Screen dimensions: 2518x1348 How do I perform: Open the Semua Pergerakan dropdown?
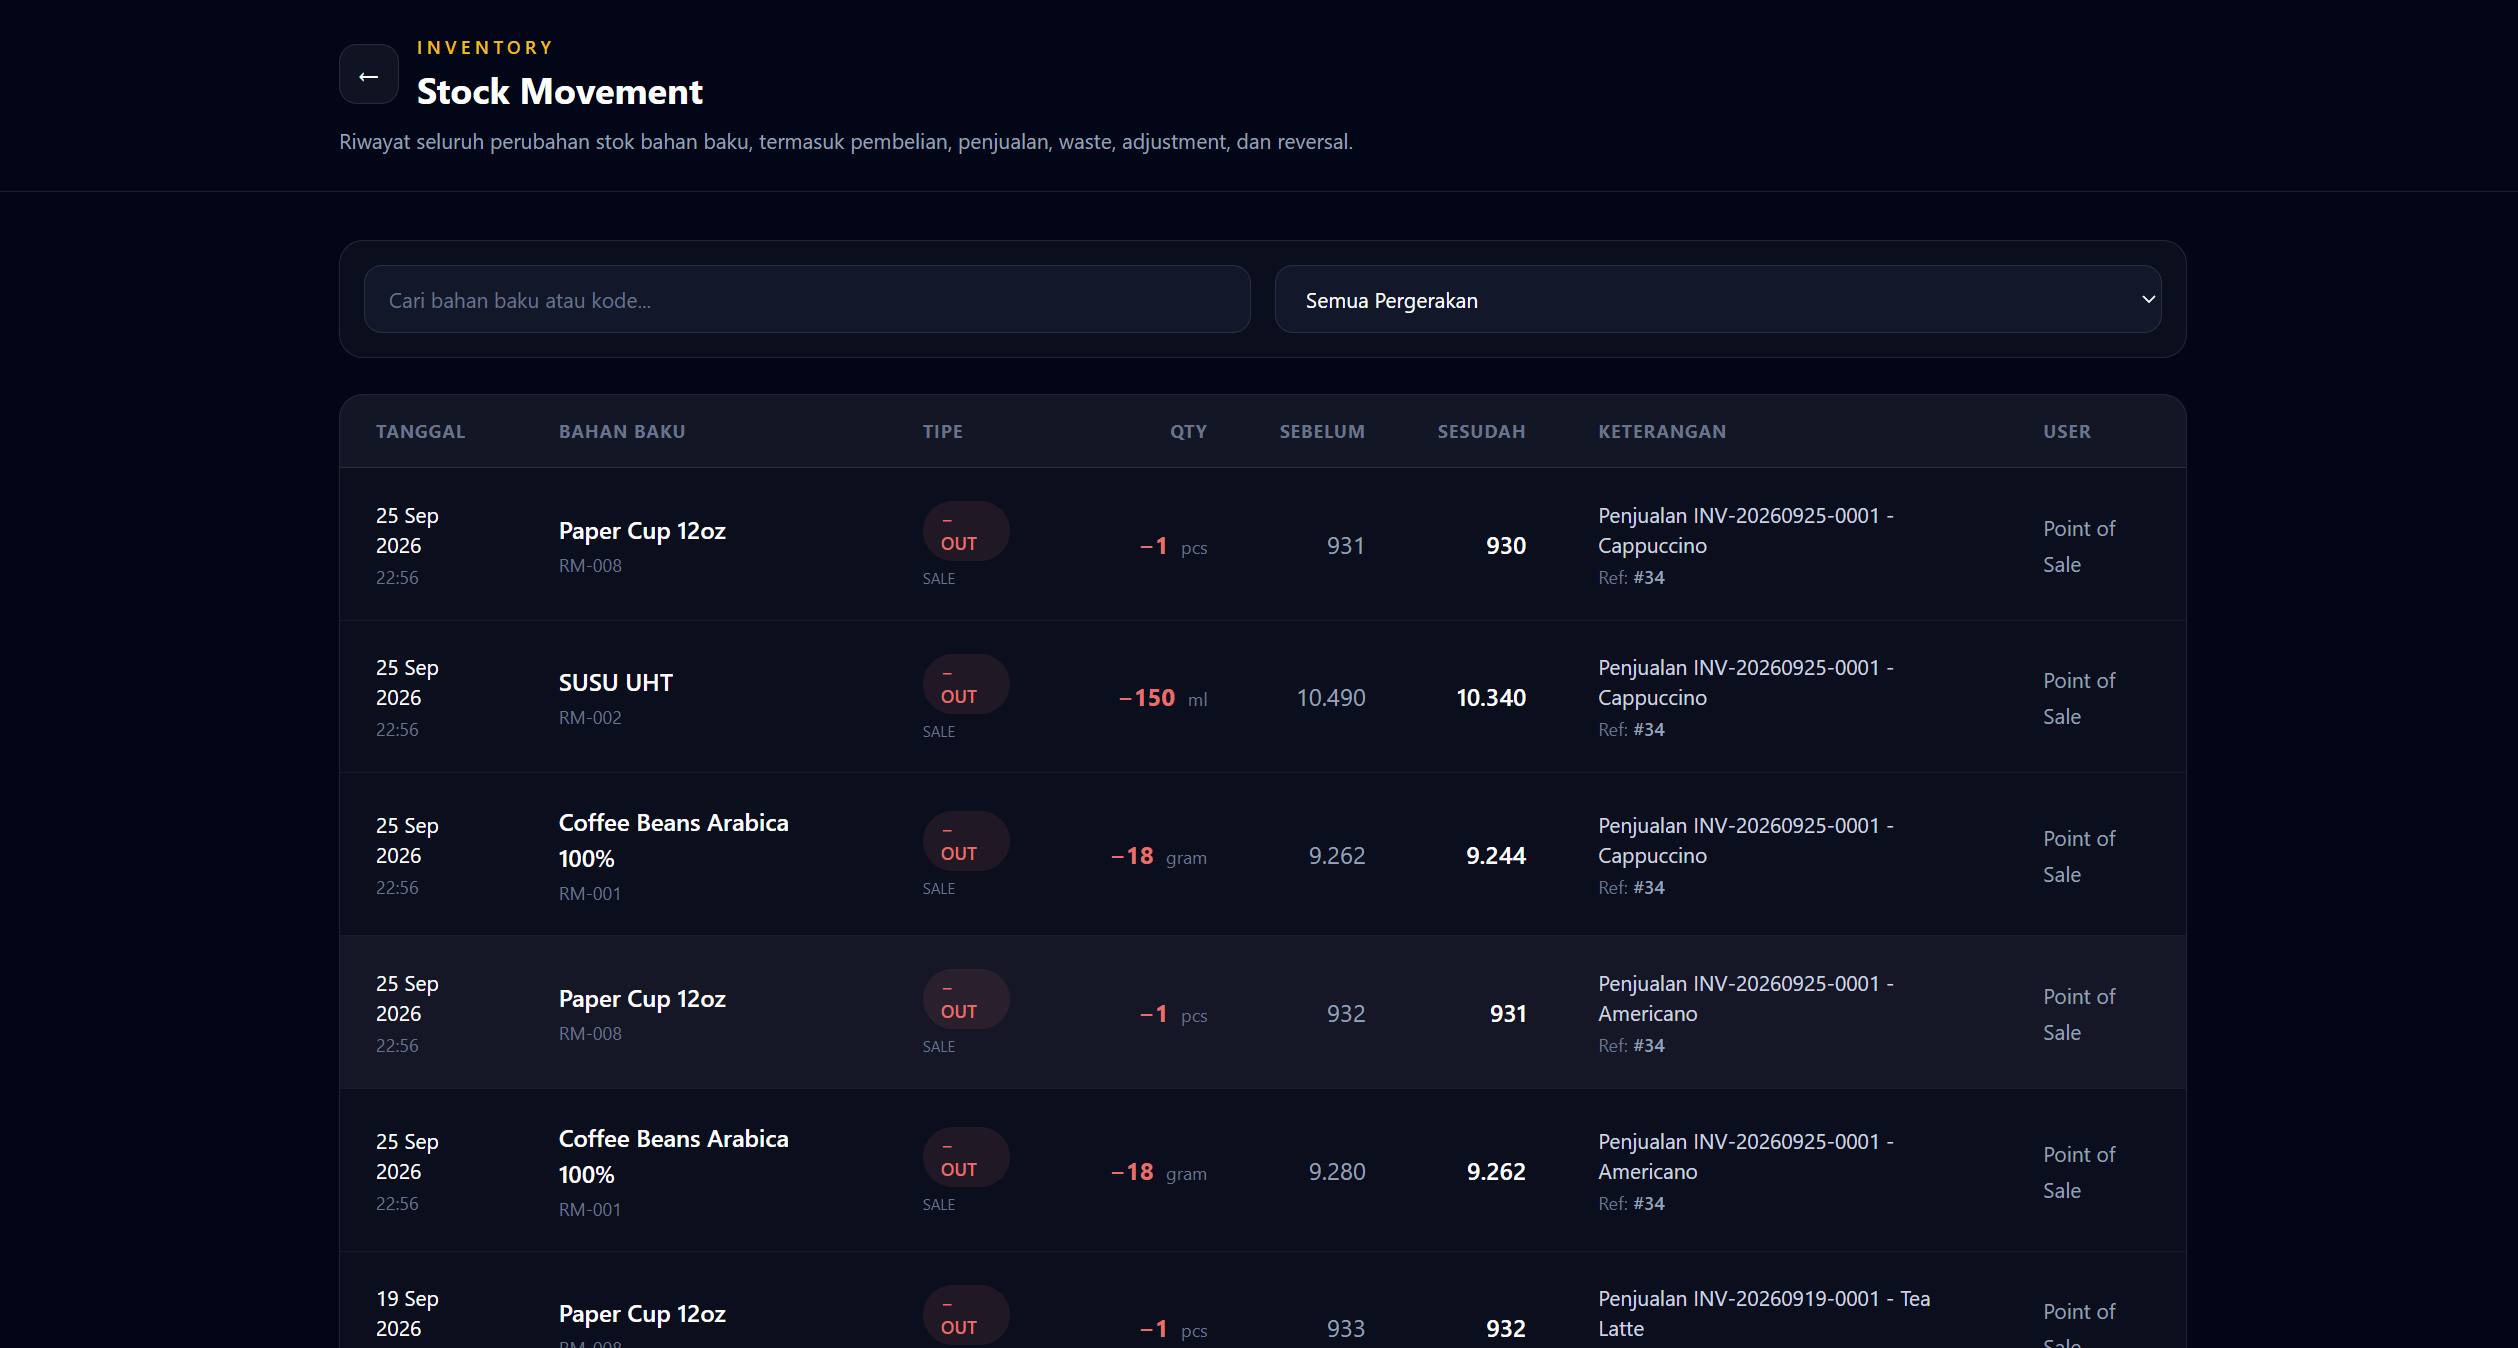[1717, 300]
